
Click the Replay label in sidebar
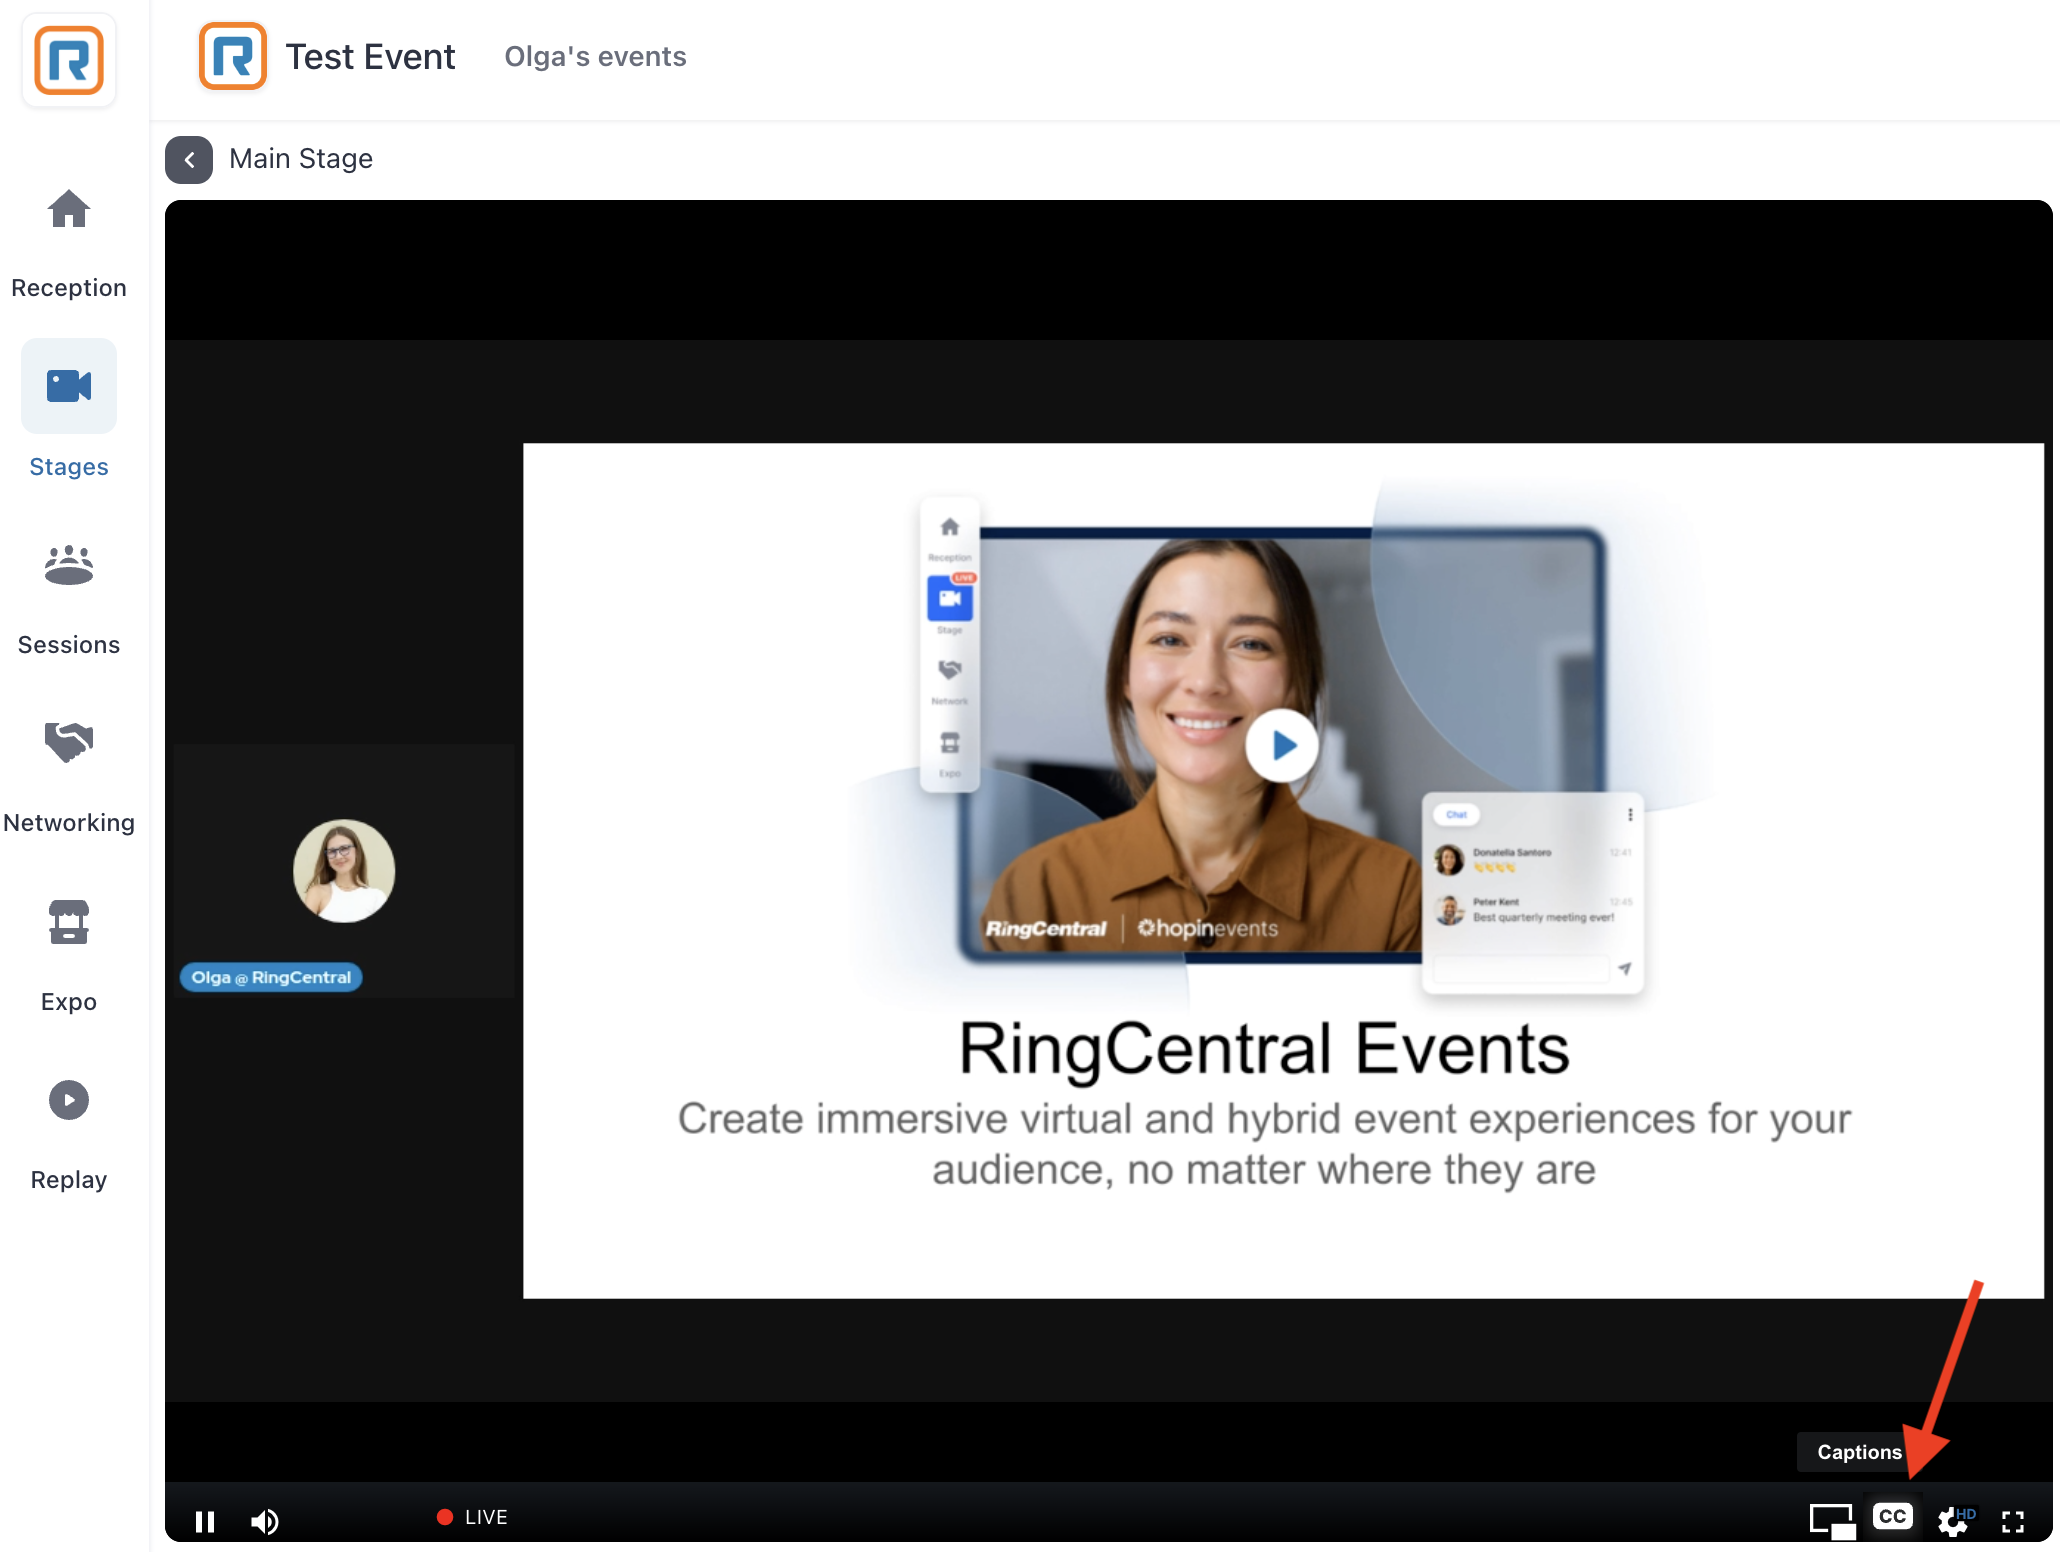click(69, 1180)
